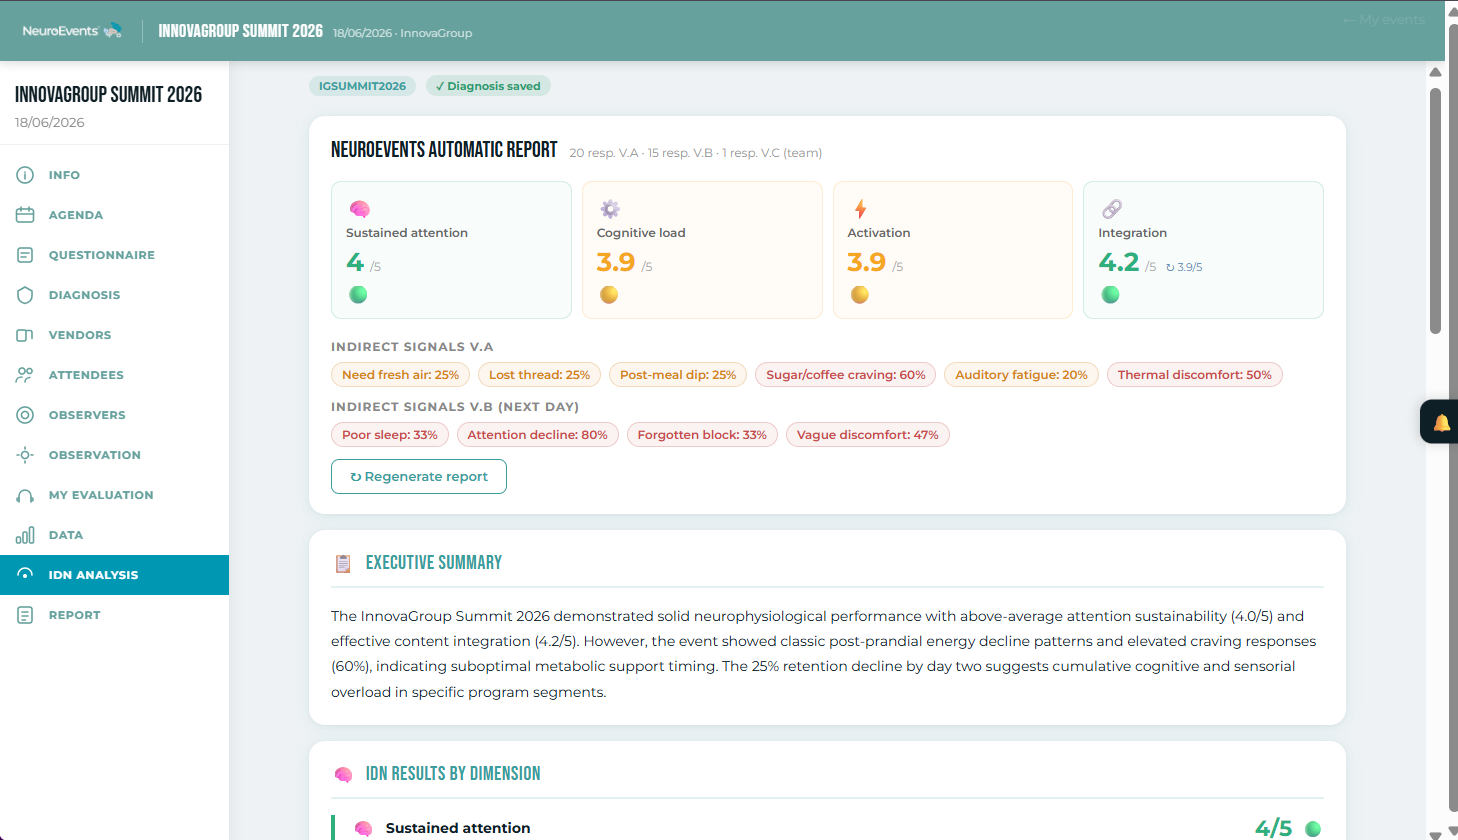
Task: Click the Diagnosis shield icon
Action: click(25, 295)
